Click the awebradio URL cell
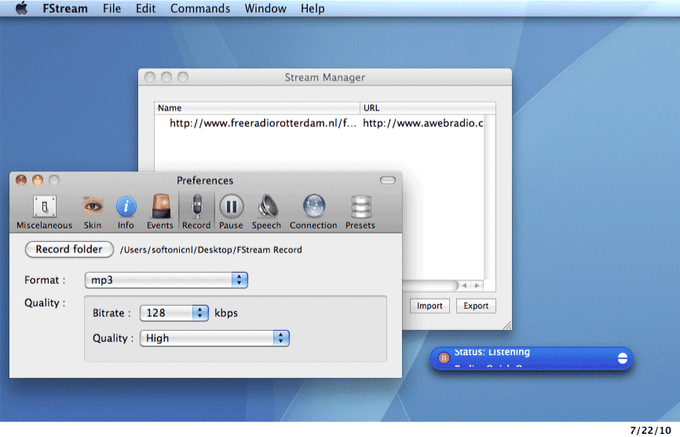 [x=423, y=123]
